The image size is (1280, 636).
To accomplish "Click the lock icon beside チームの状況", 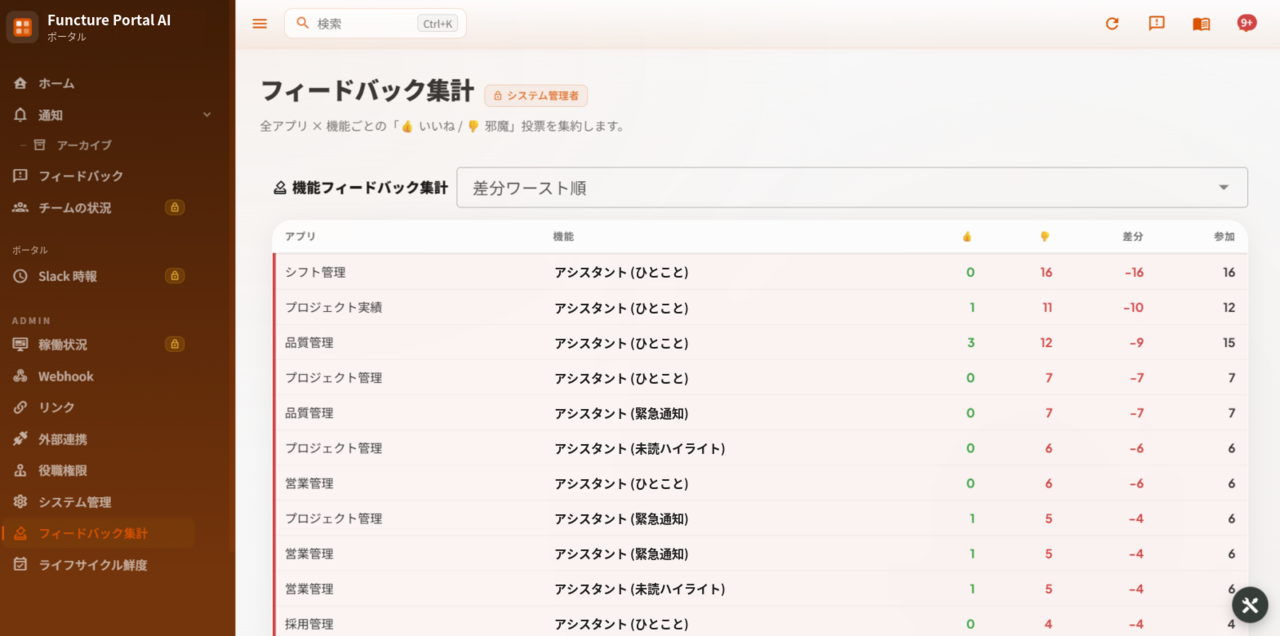I will tap(175, 208).
